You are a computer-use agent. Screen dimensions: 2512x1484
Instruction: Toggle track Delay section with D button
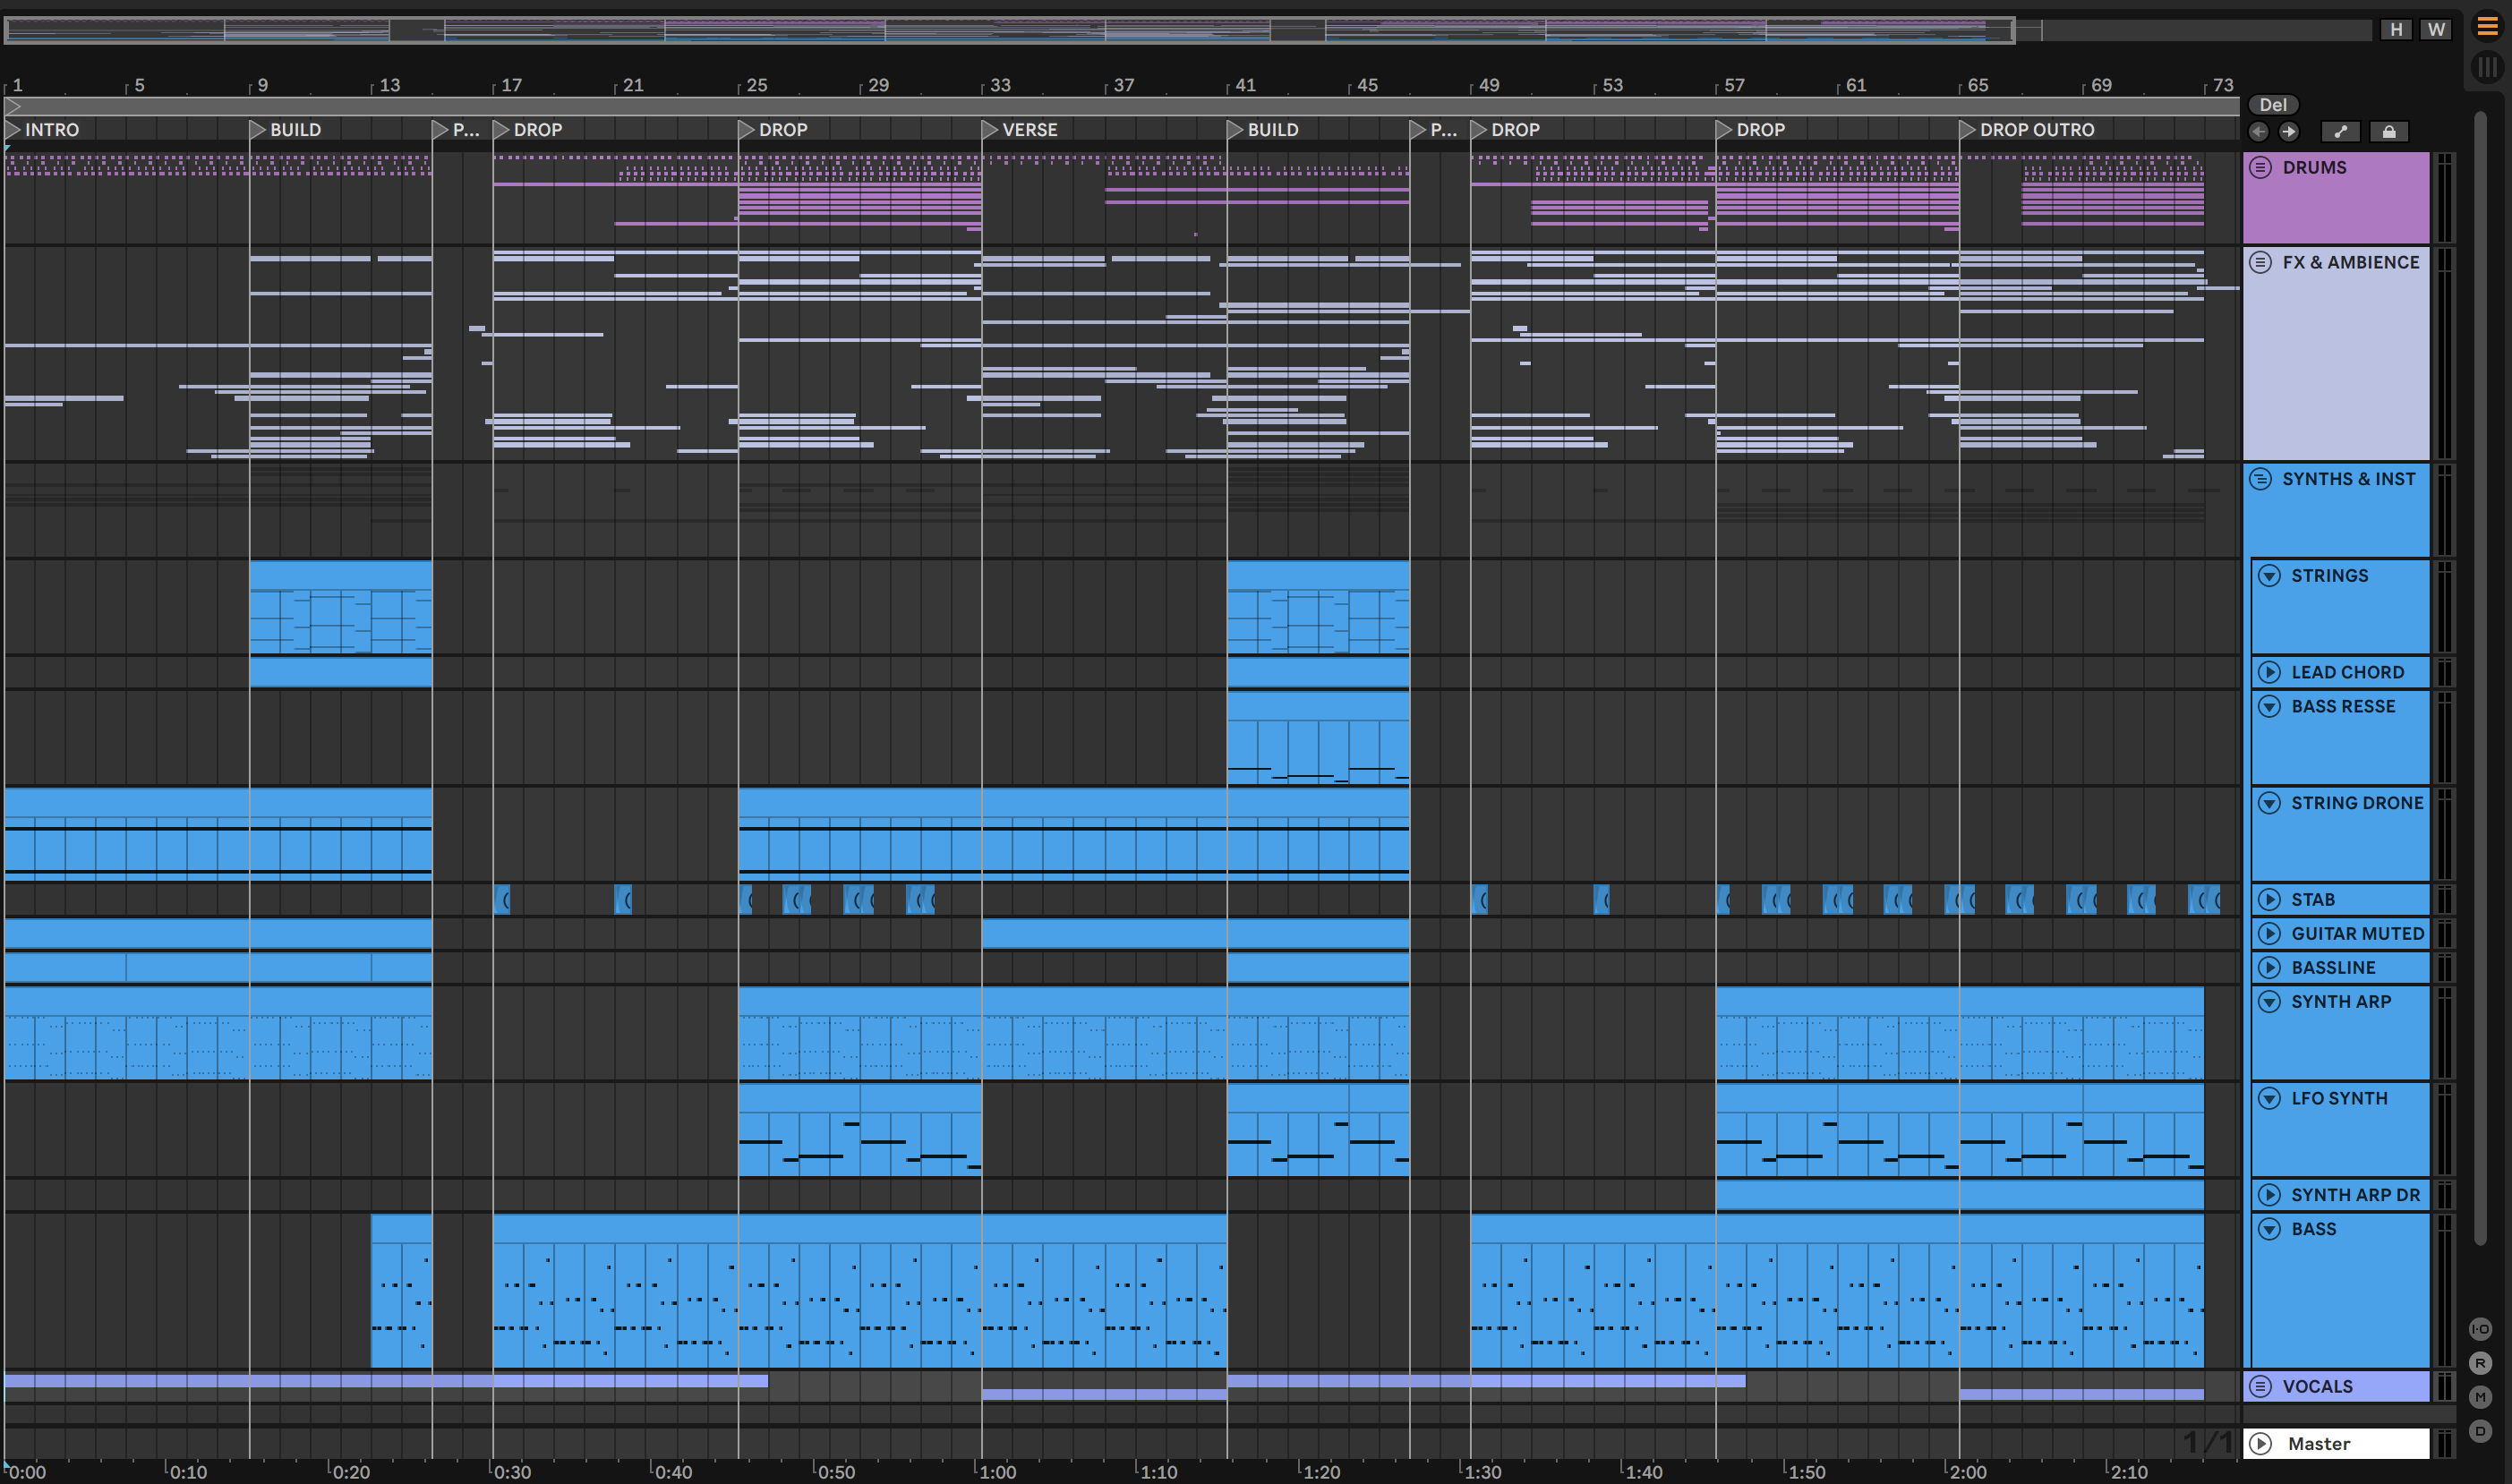pyautogui.click(x=2480, y=1431)
